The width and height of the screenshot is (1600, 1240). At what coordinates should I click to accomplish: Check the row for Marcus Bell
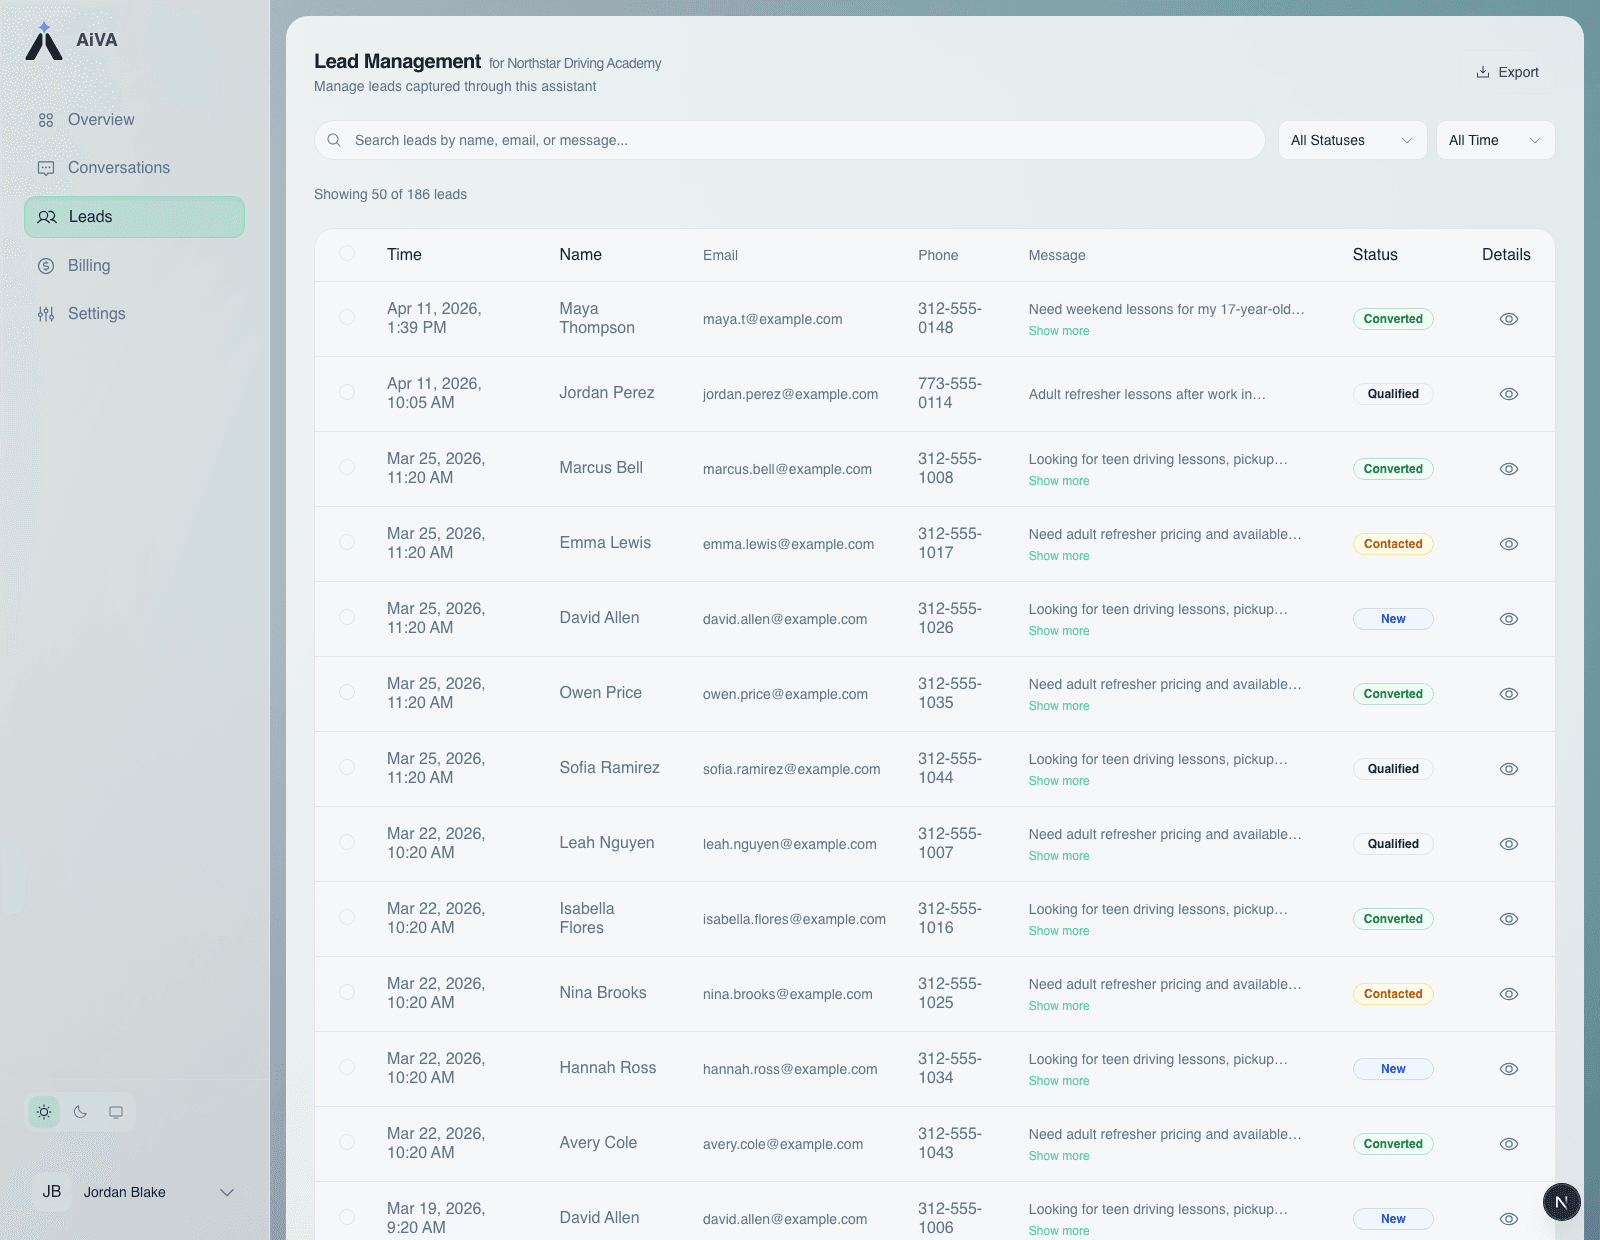click(347, 467)
